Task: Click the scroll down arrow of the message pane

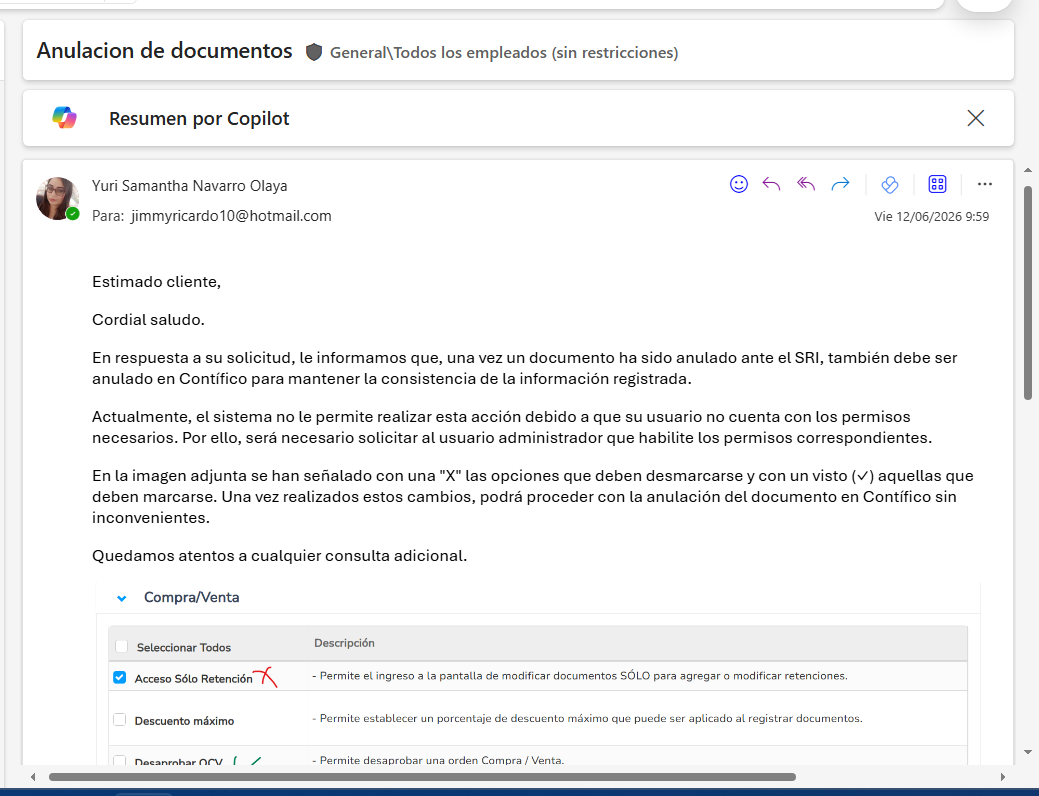Action: [1028, 752]
